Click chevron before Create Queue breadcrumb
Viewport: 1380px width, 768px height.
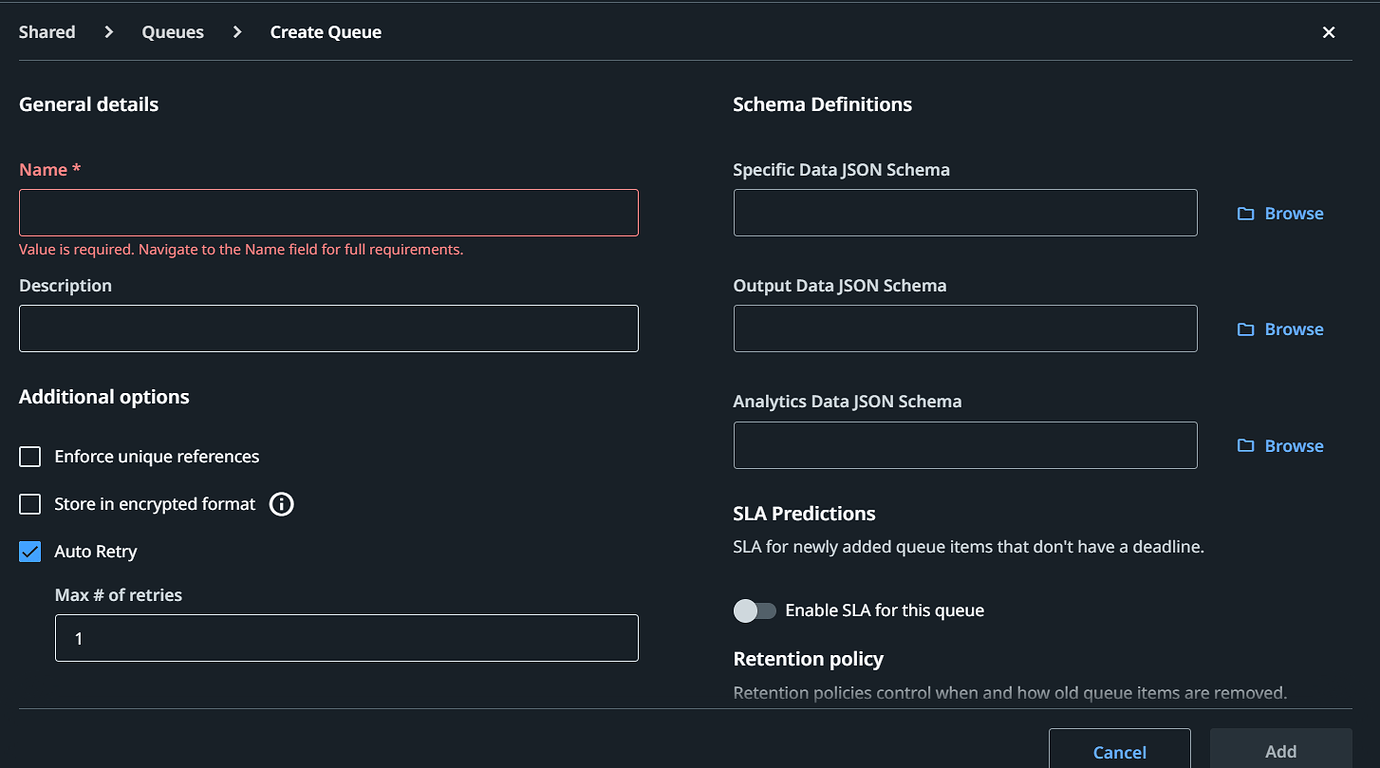pos(237,32)
